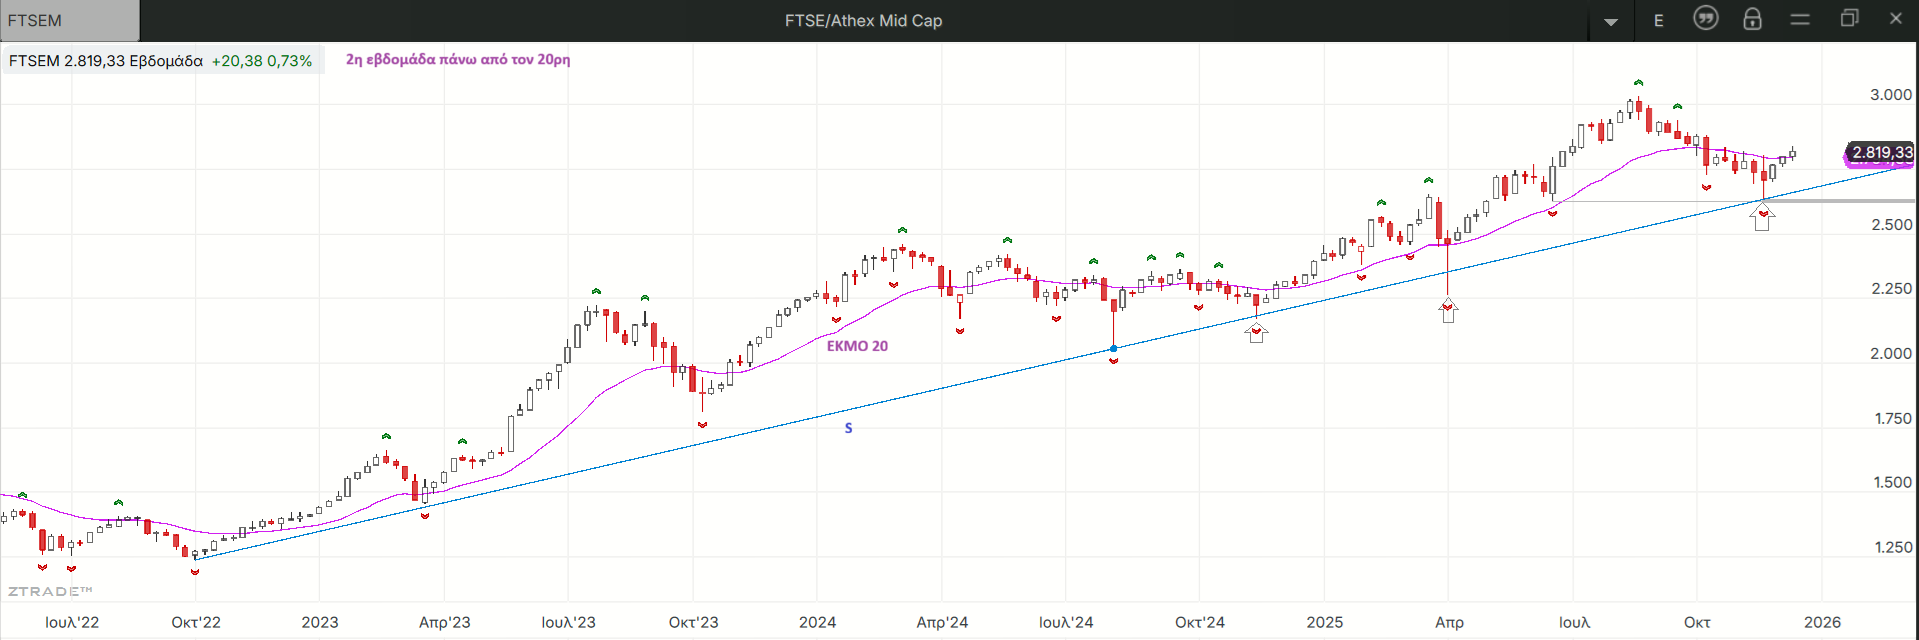Select the blue 'S' support trendline label
This screenshot has width=1919, height=640.
[848, 428]
